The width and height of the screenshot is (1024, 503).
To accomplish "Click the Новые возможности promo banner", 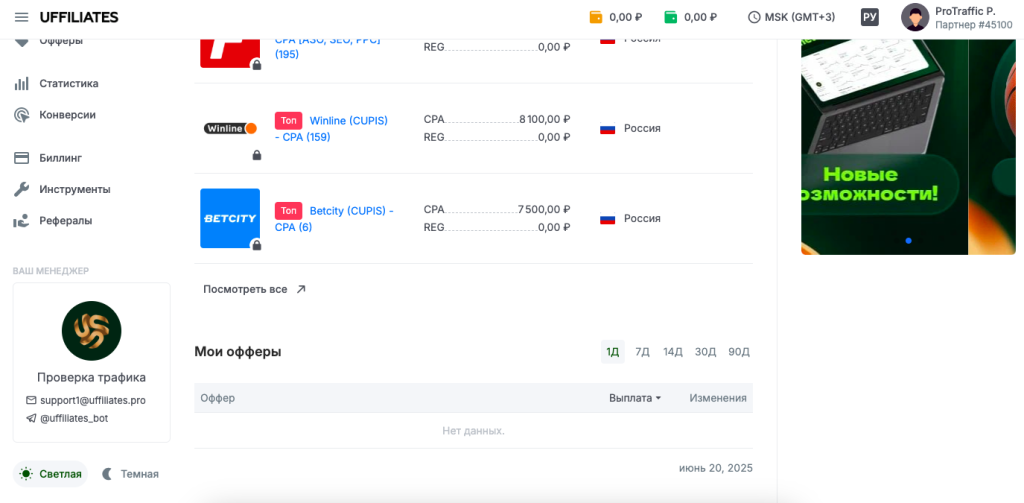I will click(x=884, y=147).
